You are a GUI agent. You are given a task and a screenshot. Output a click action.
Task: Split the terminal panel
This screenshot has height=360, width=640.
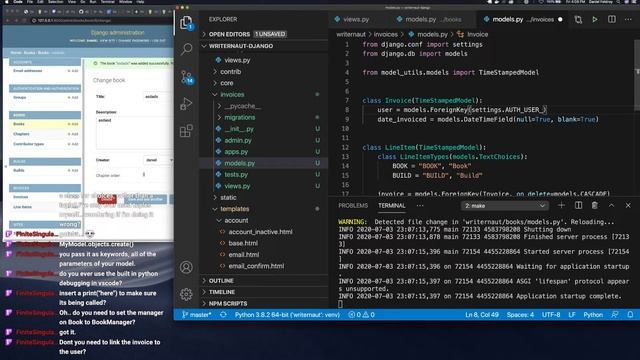(x=578, y=205)
